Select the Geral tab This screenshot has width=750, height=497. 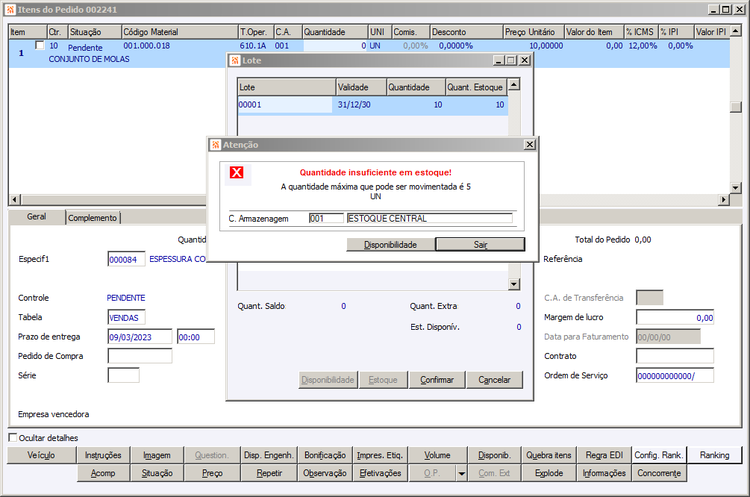pyautogui.click(x=36, y=217)
